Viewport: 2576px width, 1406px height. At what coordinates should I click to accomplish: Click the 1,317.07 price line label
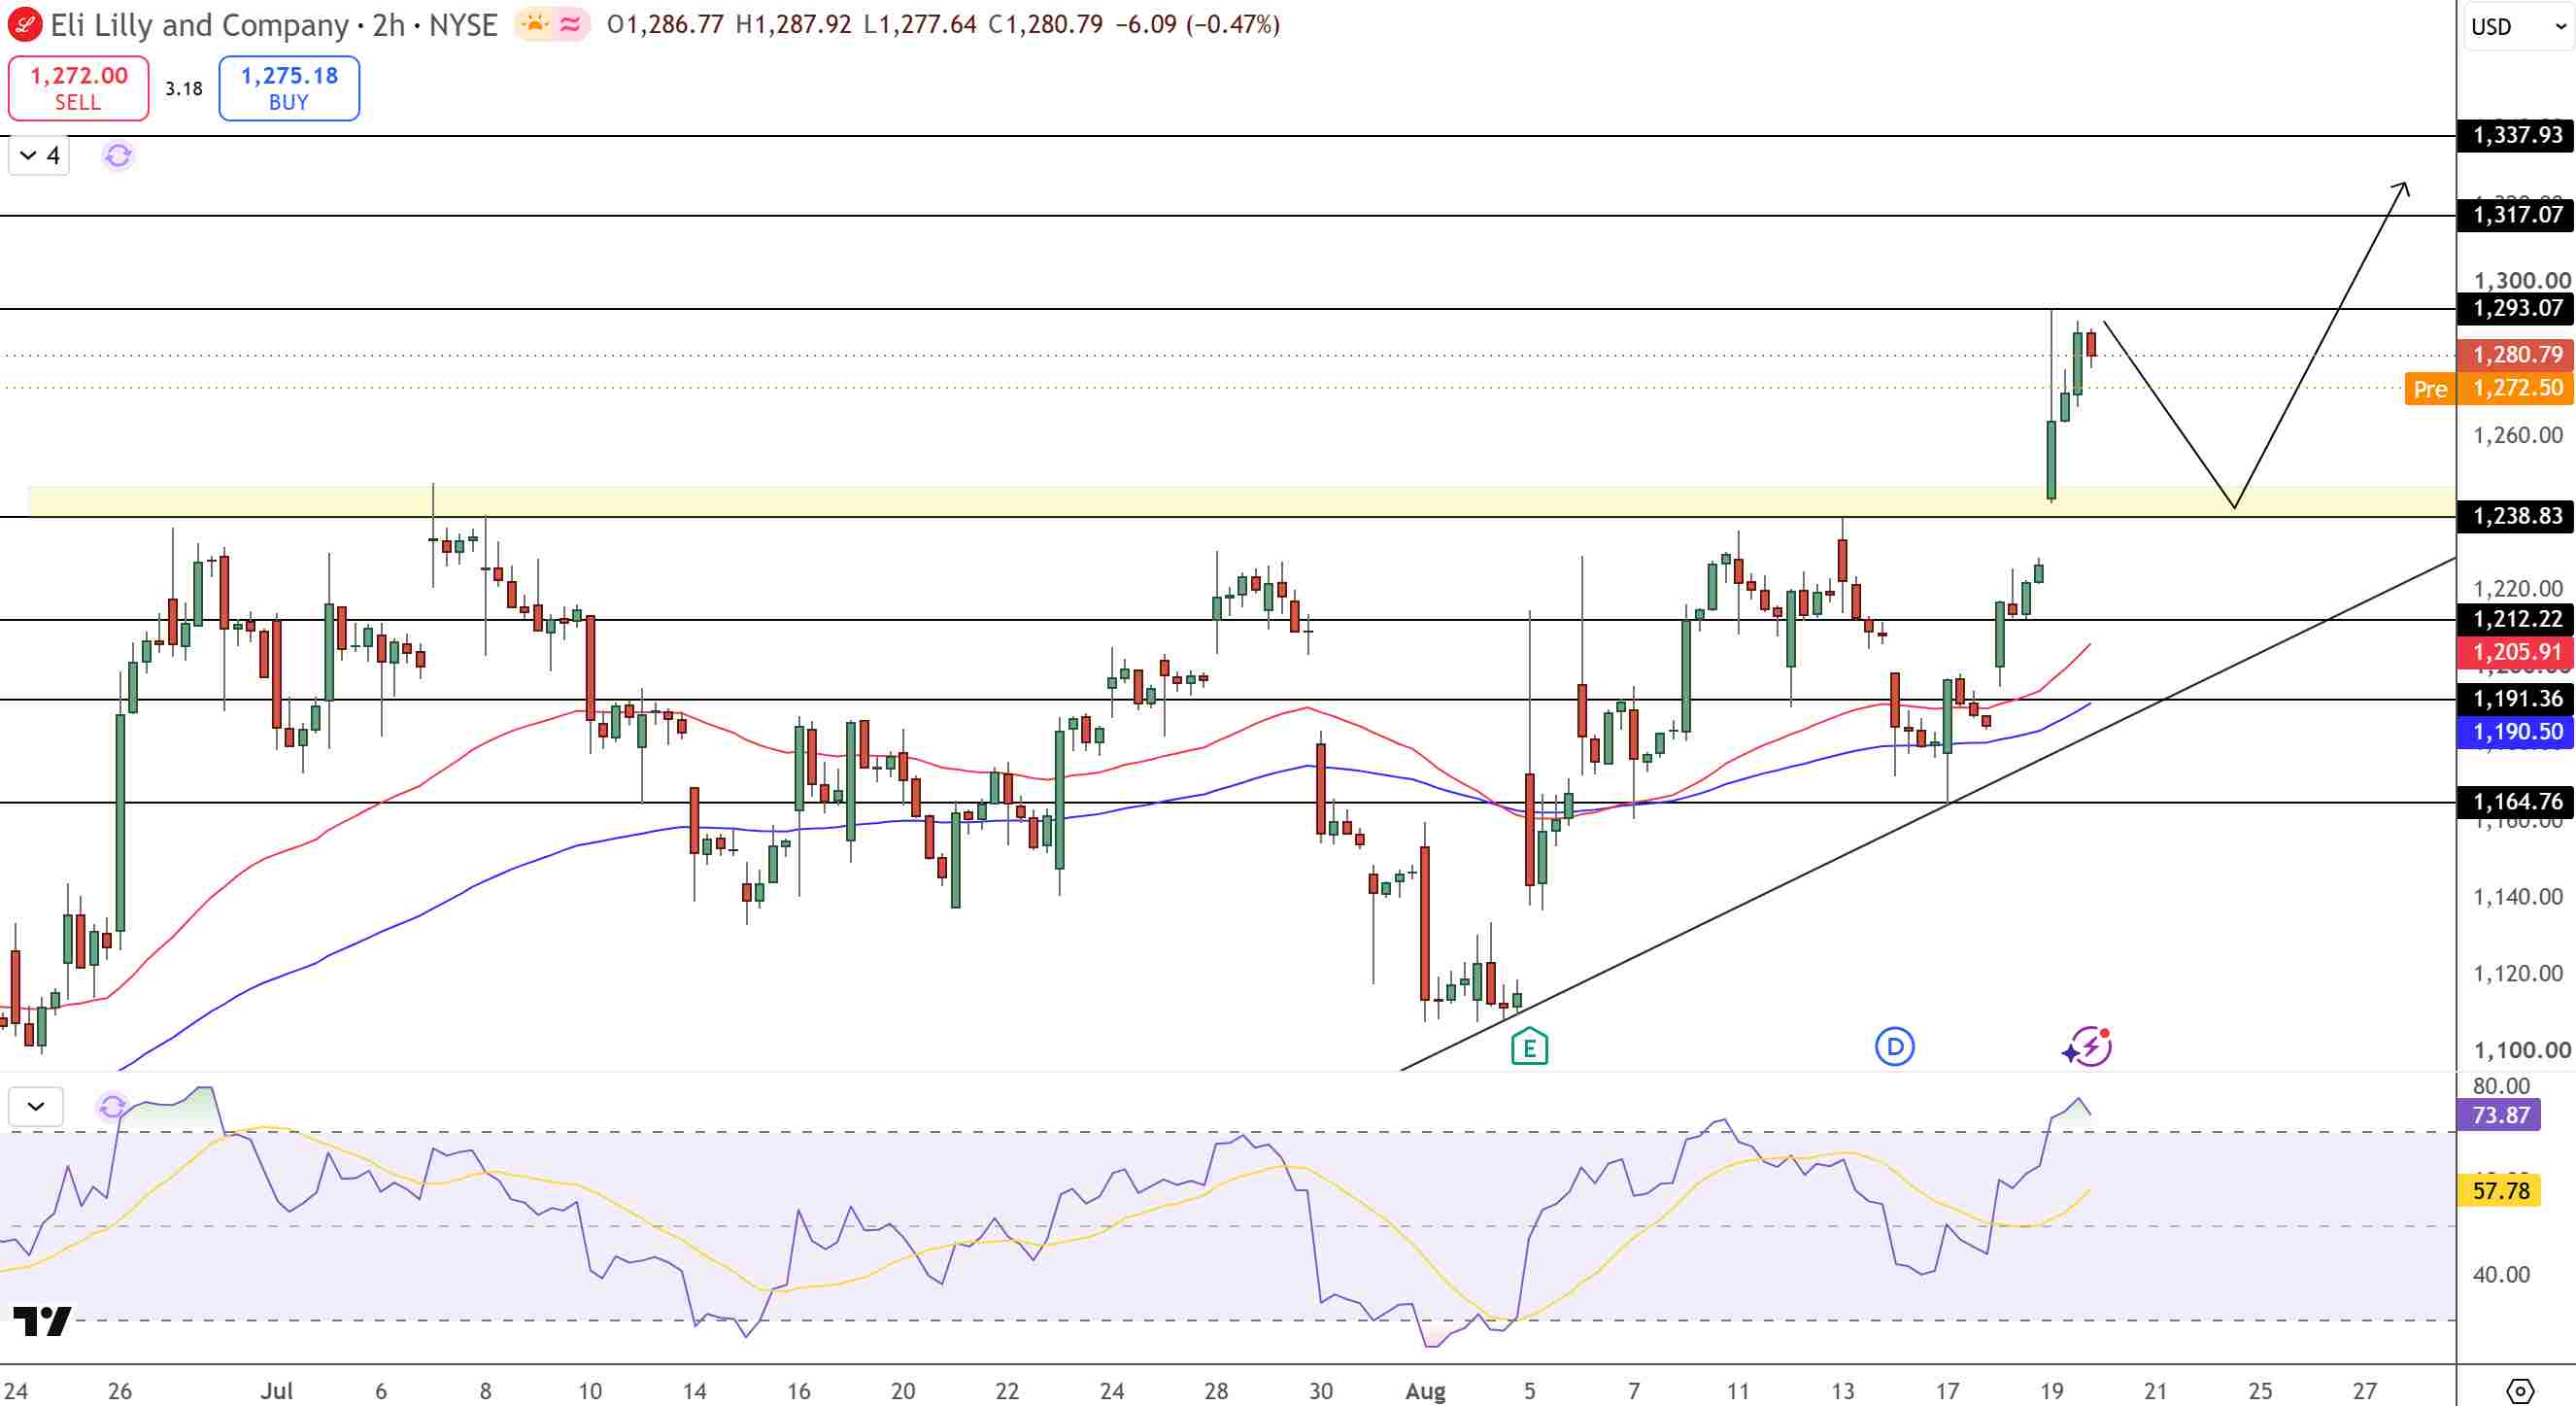[2516, 215]
